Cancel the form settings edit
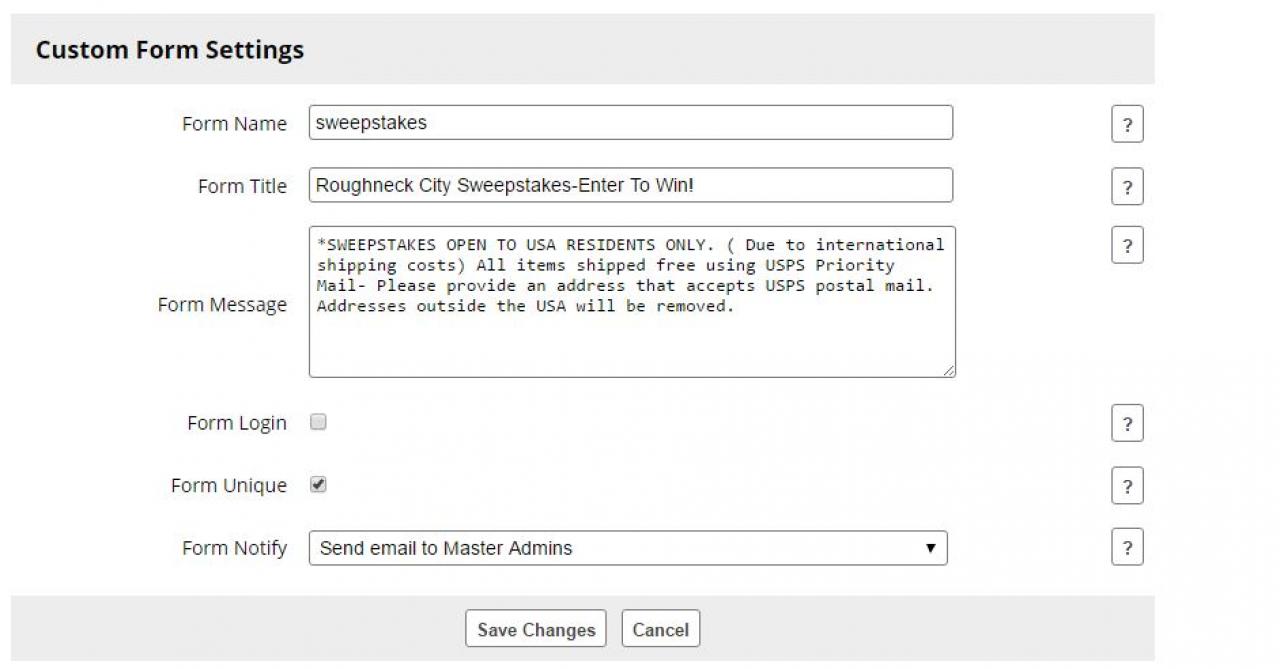 point(661,629)
